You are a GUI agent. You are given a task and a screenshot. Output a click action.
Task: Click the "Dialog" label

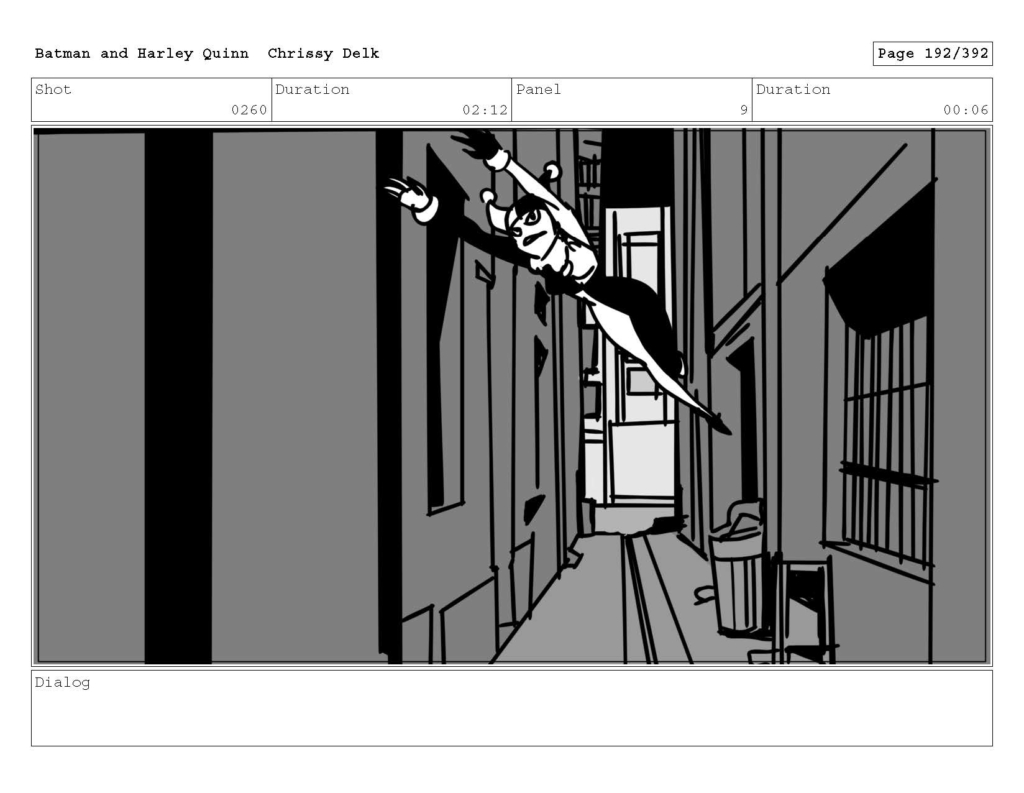[x=63, y=683]
